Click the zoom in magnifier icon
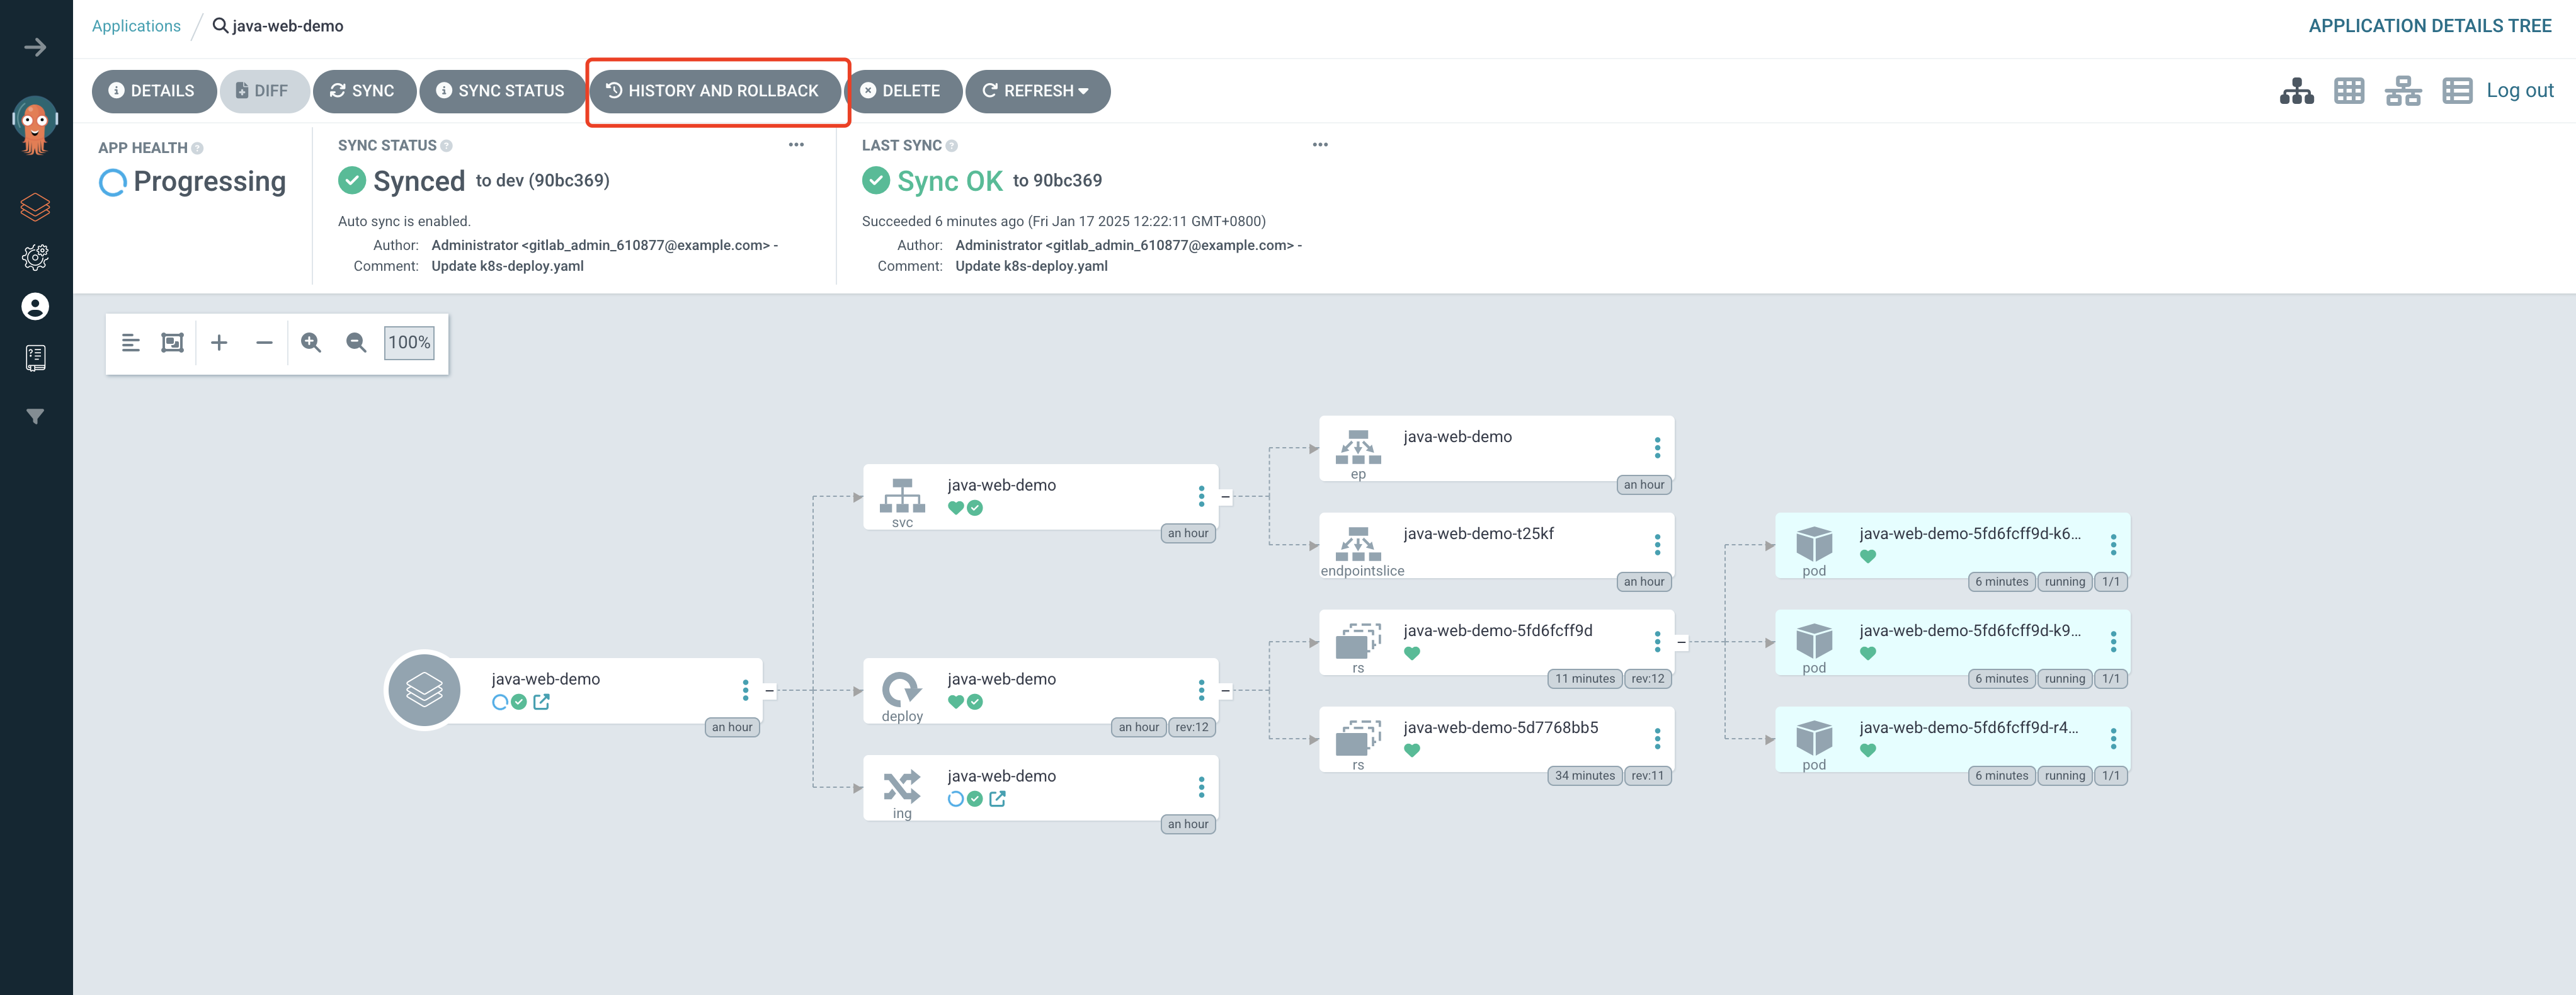2576x995 pixels. pyautogui.click(x=311, y=343)
